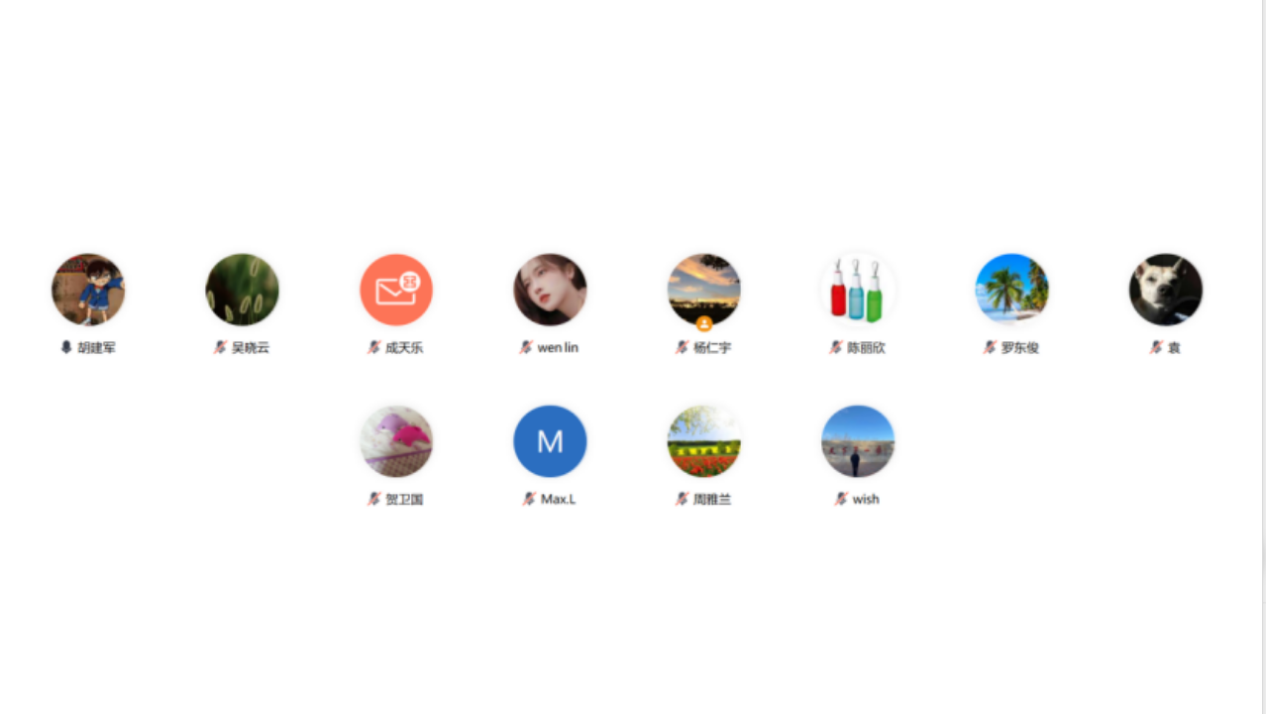Image resolution: width=1266 pixels, height=714 pixels.
Task: Click the vertical scrollbar at the right edge
Action: [x=1263, y=357]
